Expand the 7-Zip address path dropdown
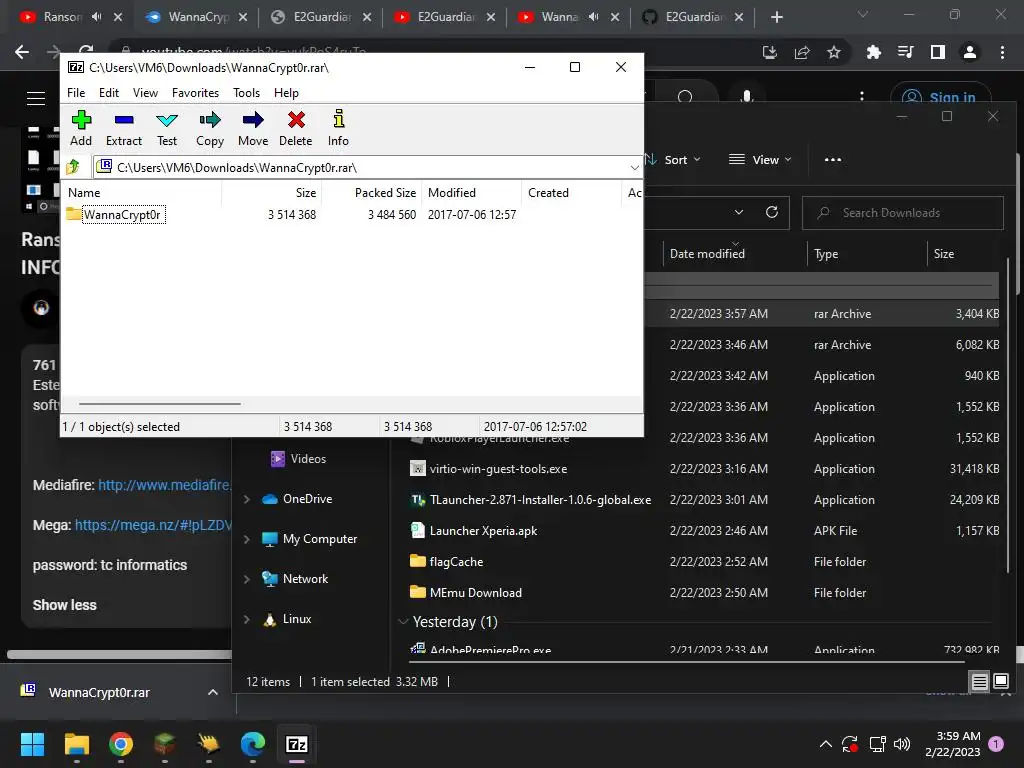1024x768 pixels. tap(634, 168)
